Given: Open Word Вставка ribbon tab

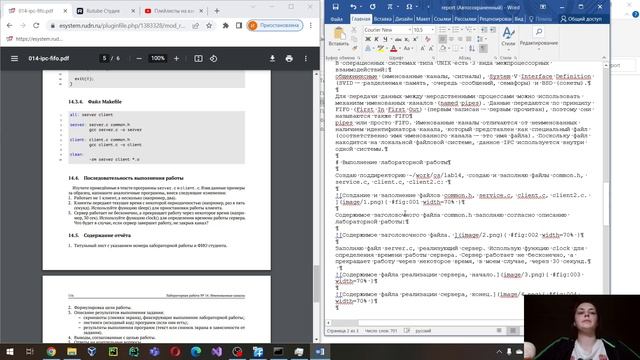Looking at the screenshot, I should (382, 19).
